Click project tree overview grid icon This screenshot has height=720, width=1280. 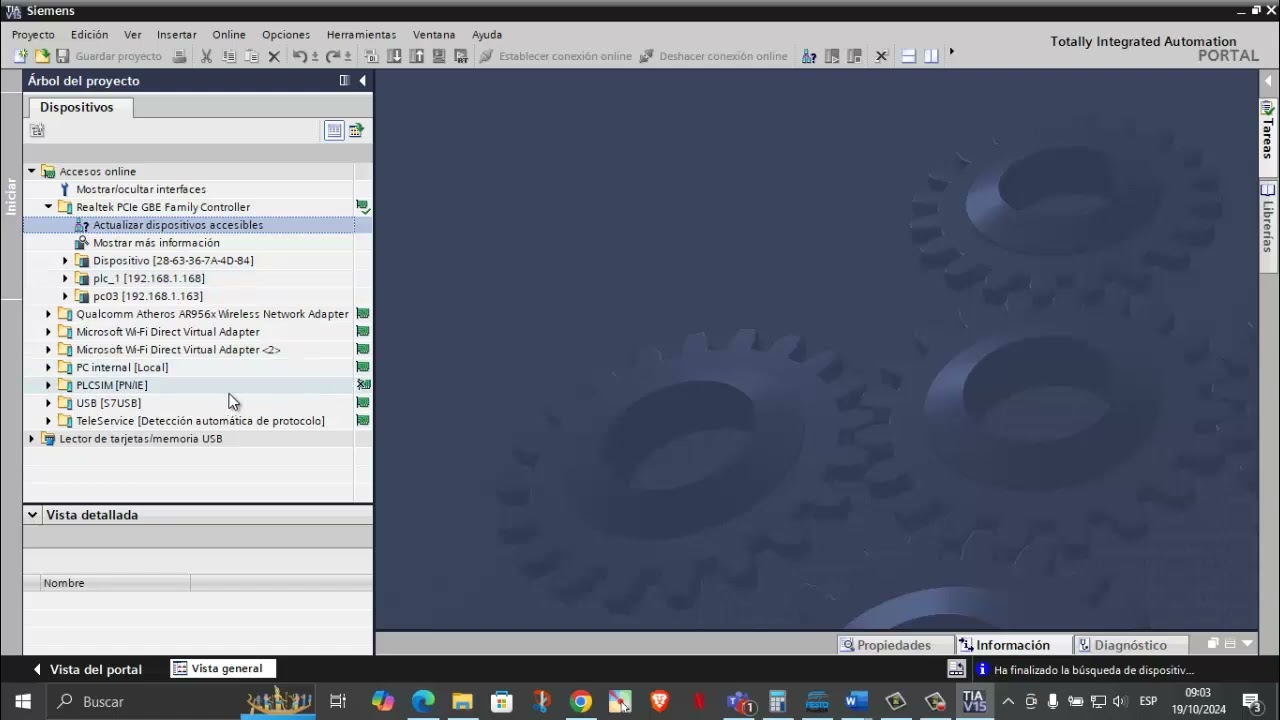point(334,130)
